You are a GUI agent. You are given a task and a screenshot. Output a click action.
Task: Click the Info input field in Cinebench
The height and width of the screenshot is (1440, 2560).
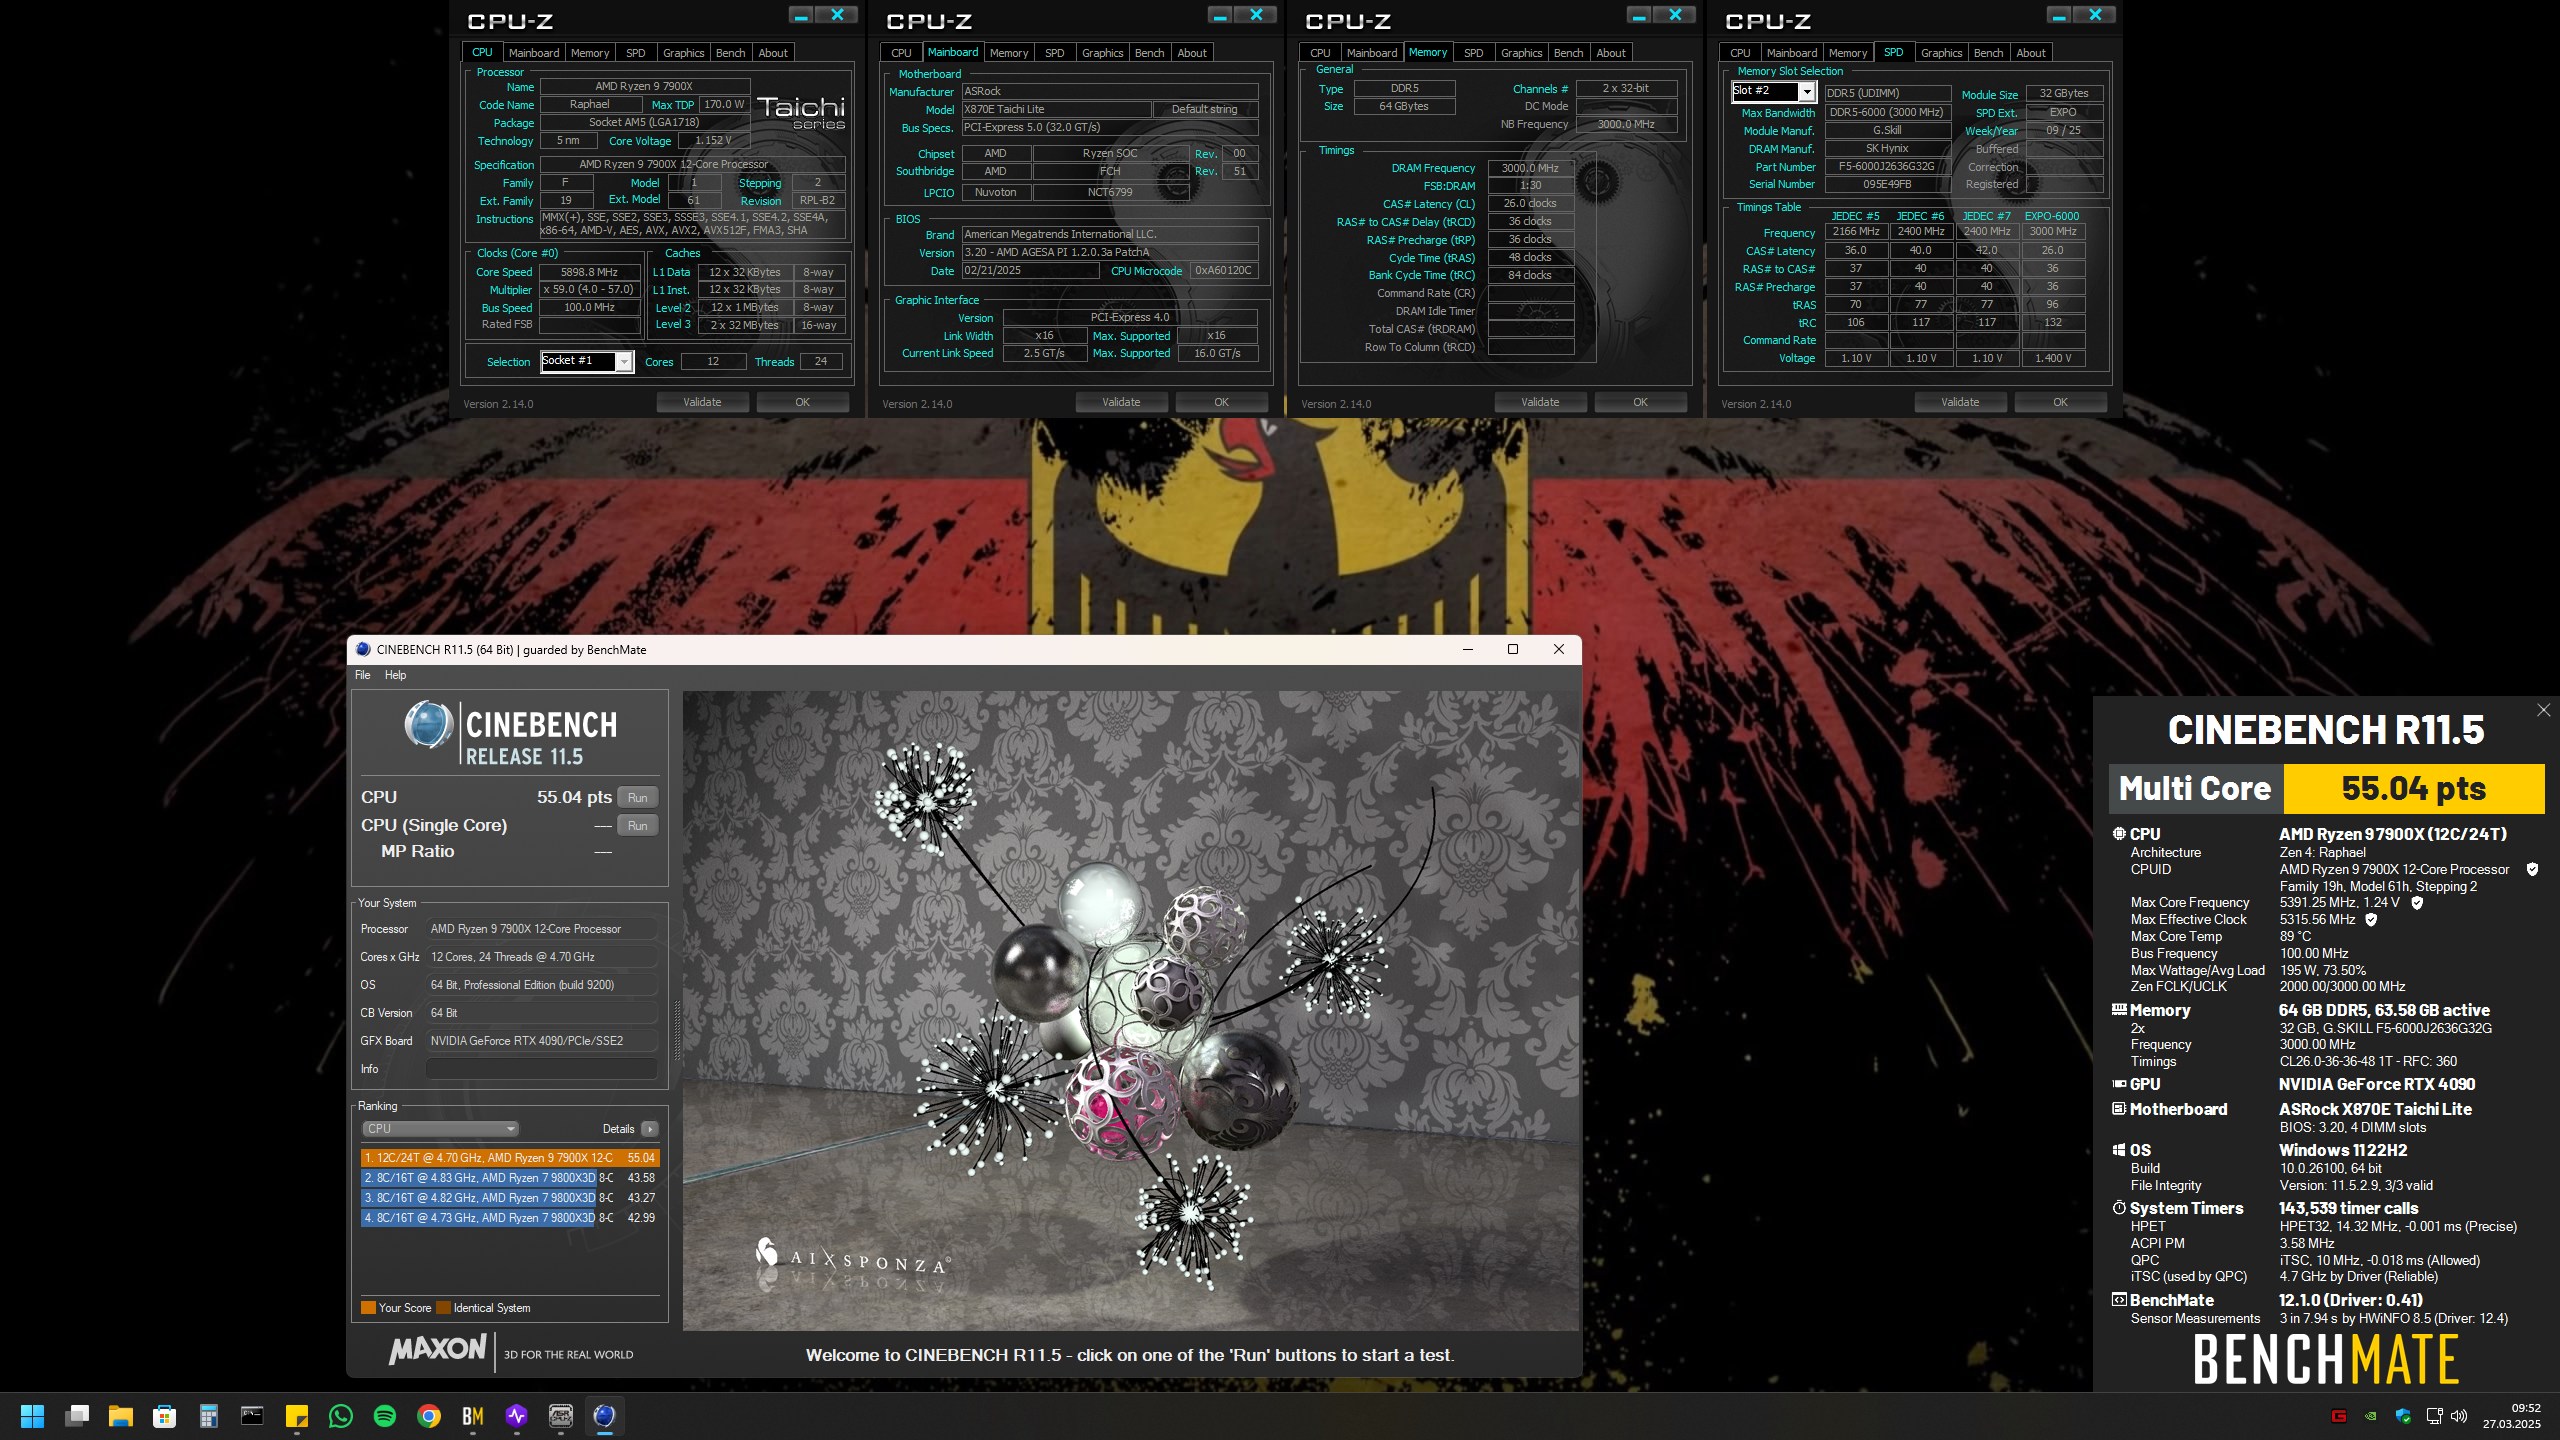click(542, 1069)
